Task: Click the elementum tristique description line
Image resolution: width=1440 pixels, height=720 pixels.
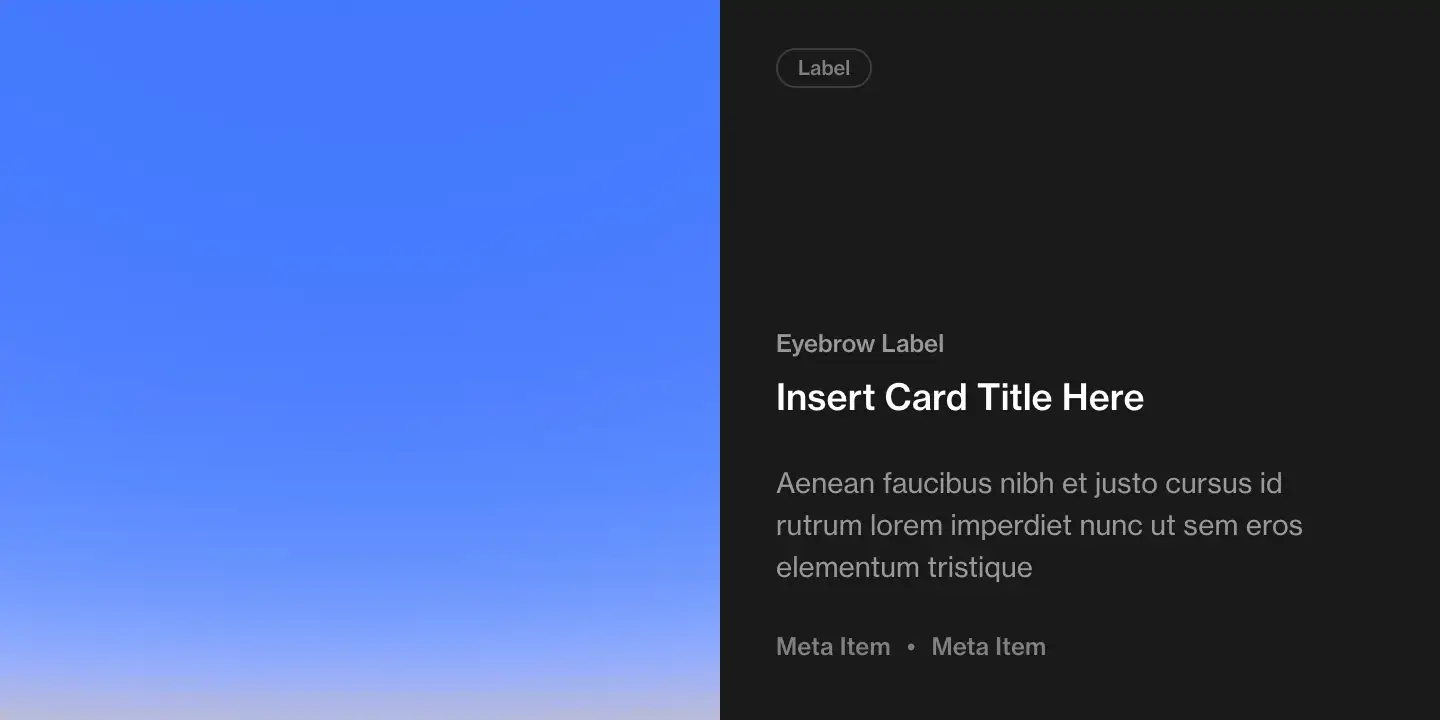Action: pyautogui.click(x=904, y=568)
